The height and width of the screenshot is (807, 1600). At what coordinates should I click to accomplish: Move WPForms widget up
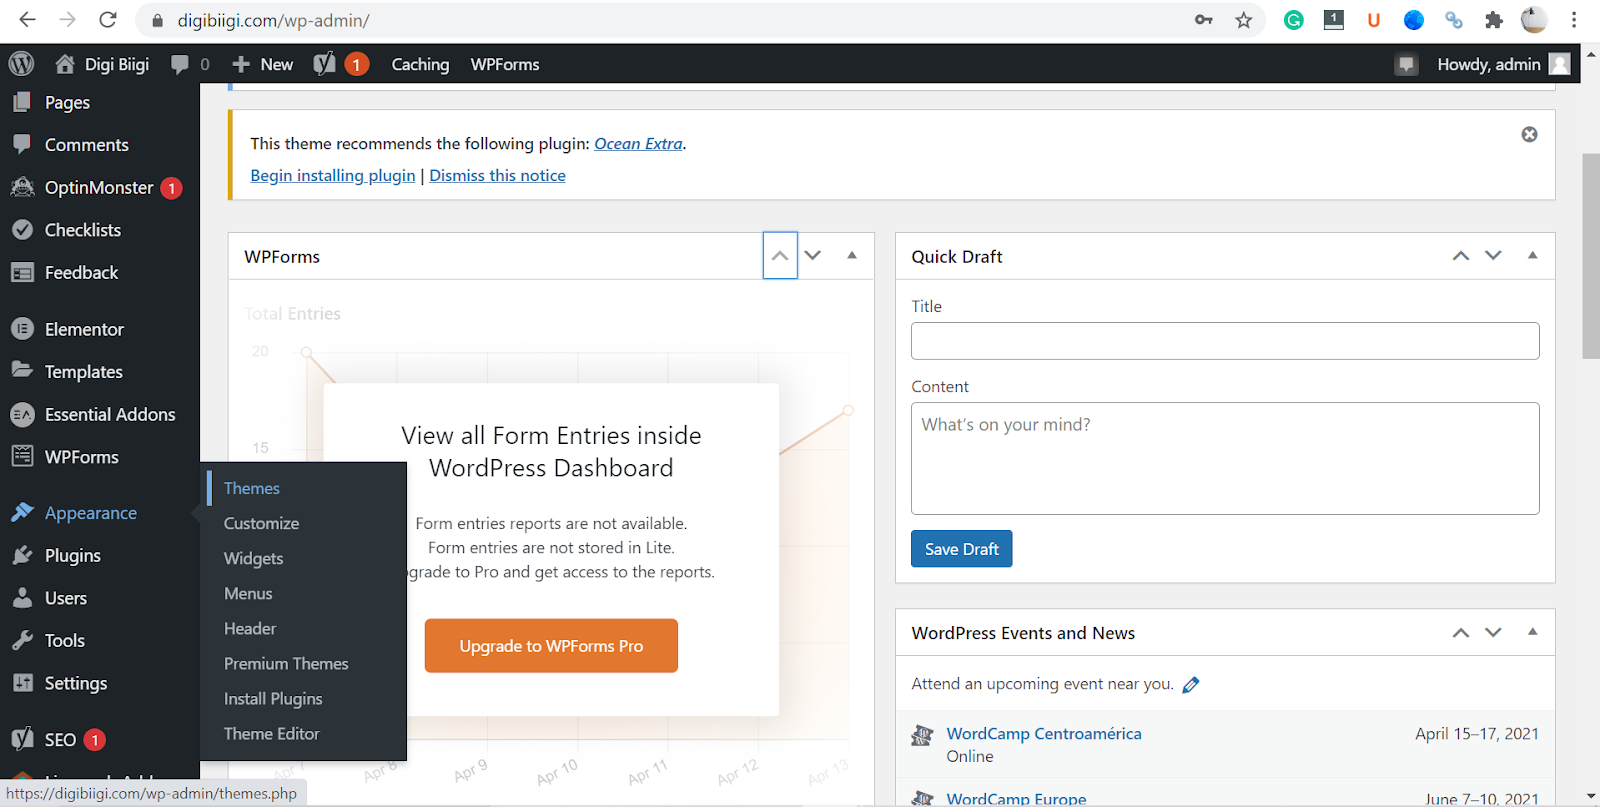tap(780, 255)
